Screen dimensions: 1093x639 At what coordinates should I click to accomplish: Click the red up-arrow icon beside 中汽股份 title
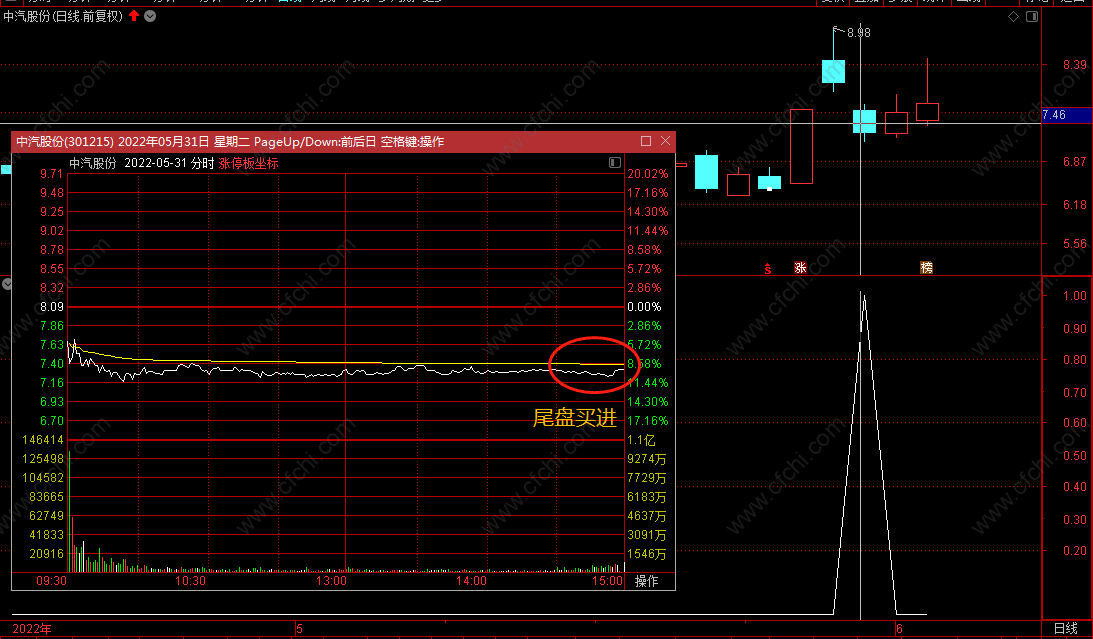pyautogui.click(x=134, y=15)
